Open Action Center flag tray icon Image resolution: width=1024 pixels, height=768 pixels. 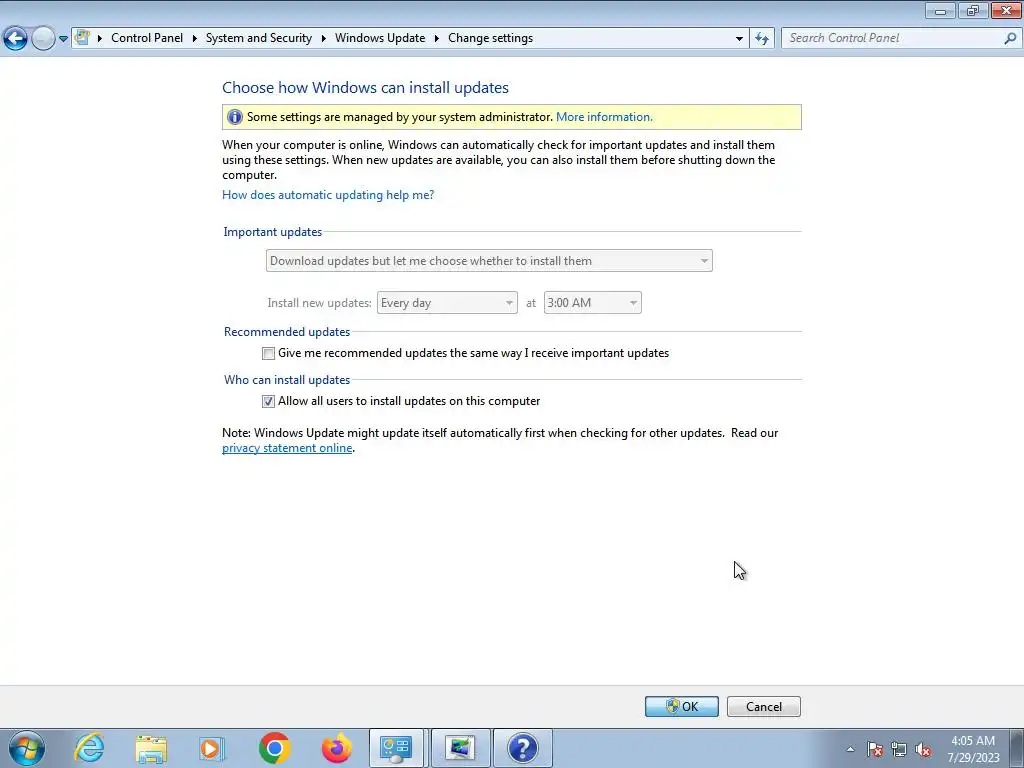(x=875, y=749)
